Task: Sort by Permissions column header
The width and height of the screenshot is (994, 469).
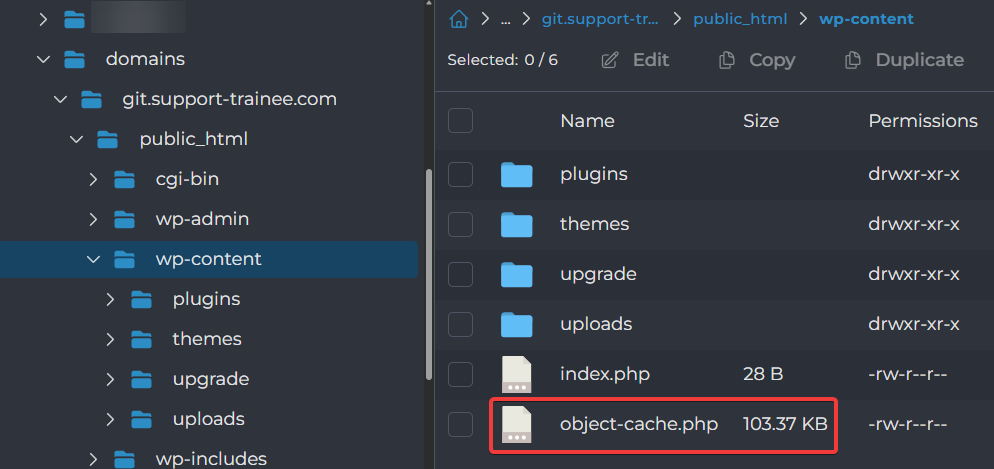Action: click(x=923, y=120)
